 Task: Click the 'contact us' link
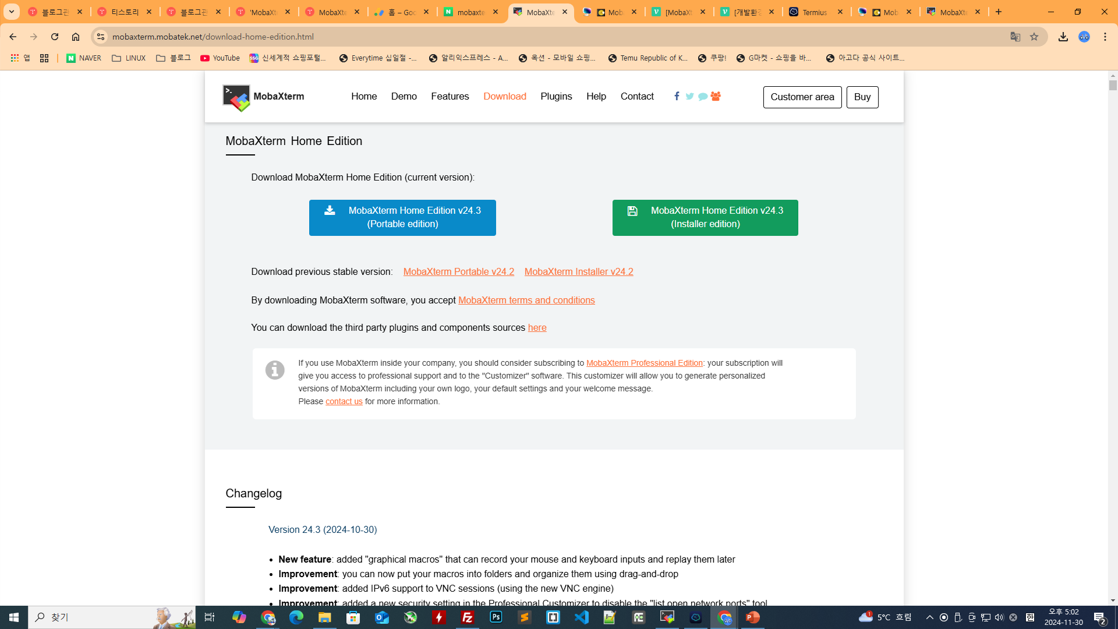coord(344,402)
